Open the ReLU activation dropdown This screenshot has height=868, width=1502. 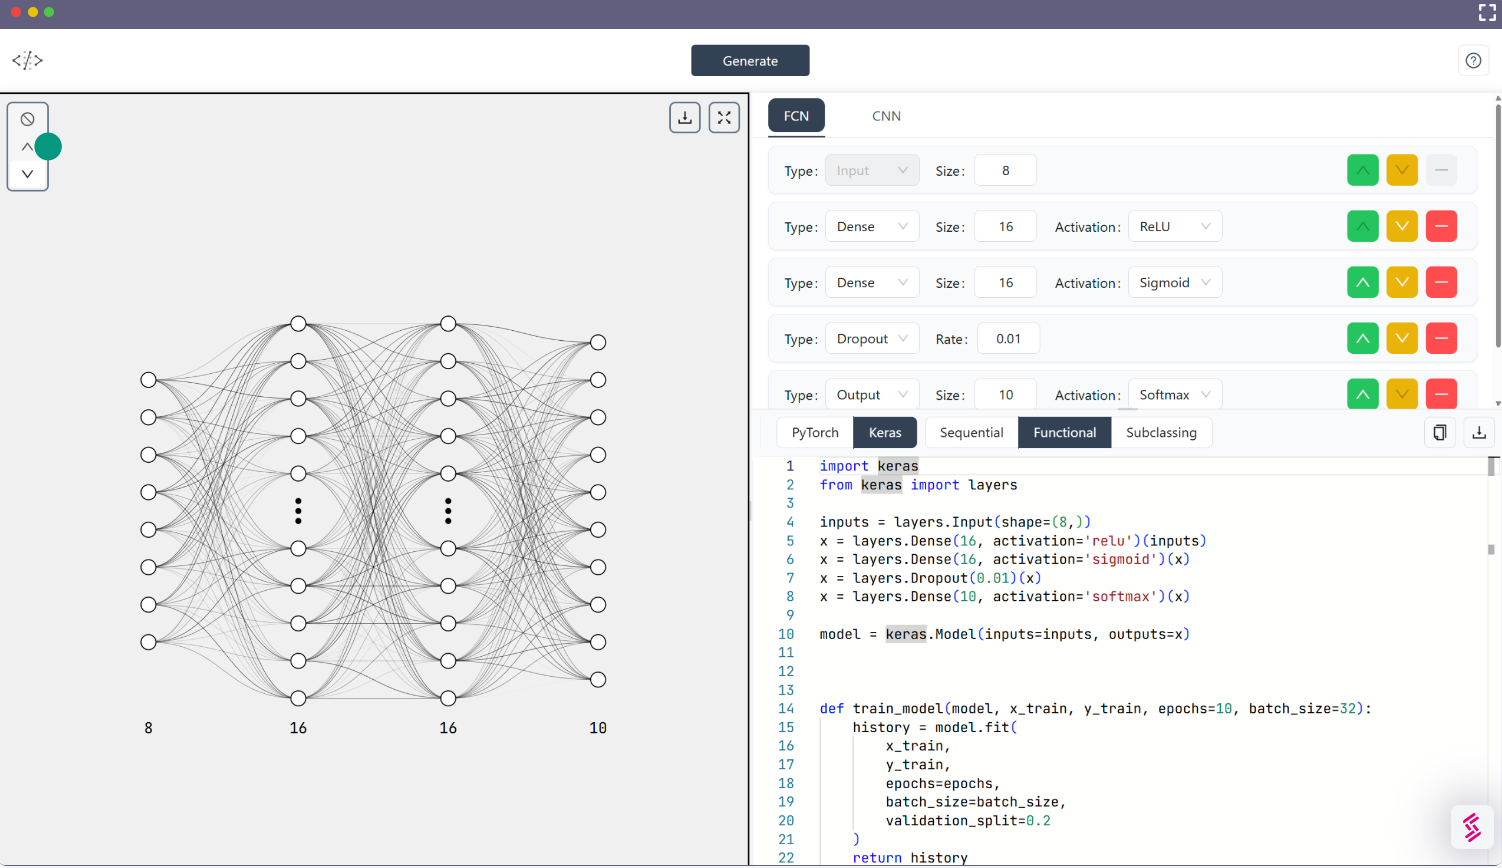click(1174, 227)
